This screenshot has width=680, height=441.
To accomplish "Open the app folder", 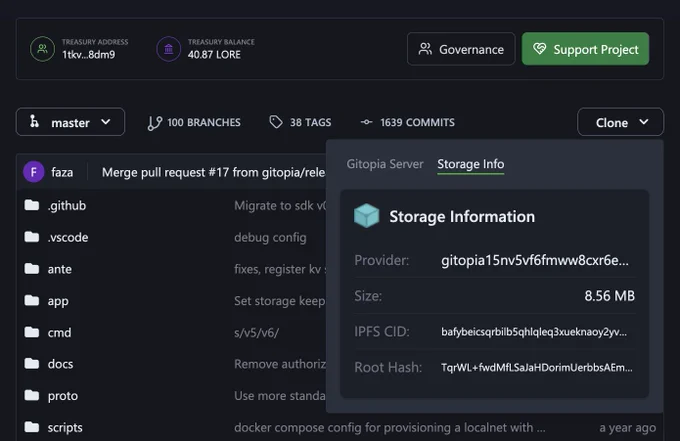I will (x=58, y=301).
